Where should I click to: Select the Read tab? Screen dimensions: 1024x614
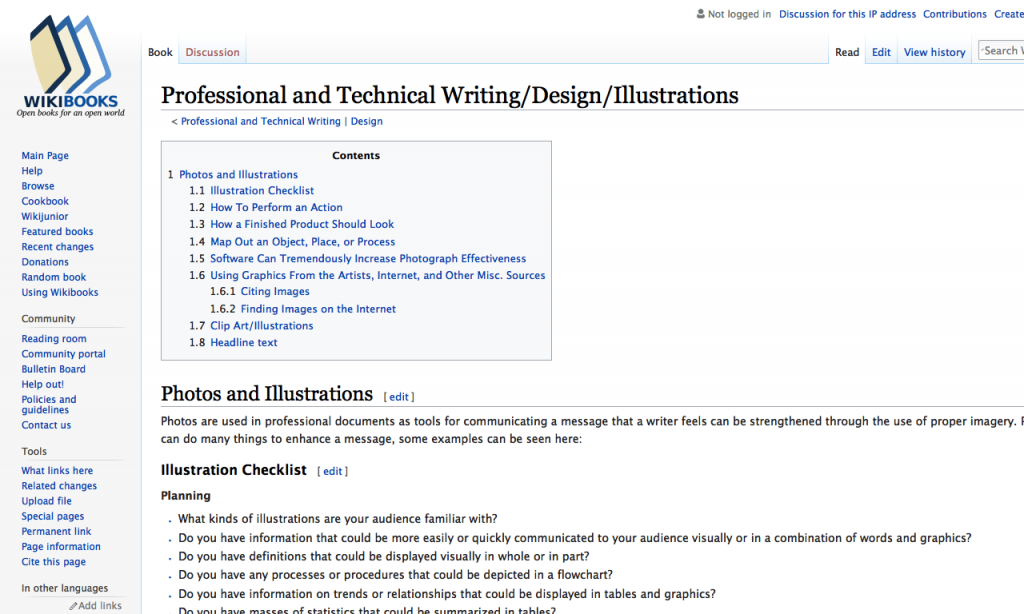click(x=847, y=51)
